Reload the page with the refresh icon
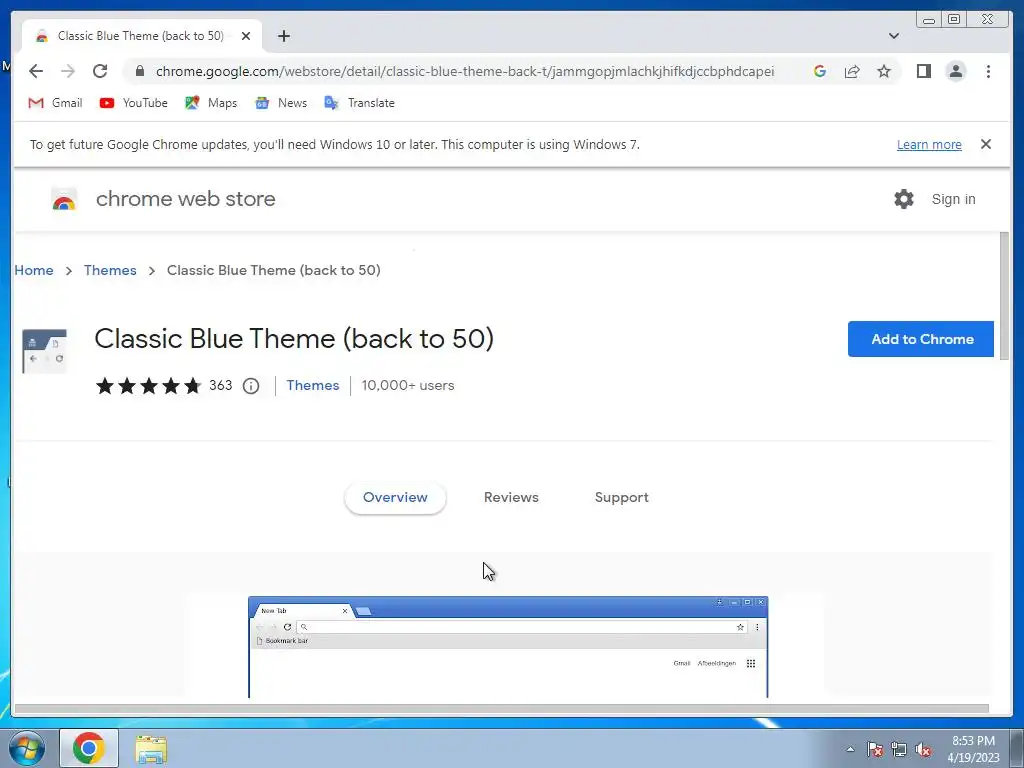This screenshot has height=768, width=1024. (x=100, y=71)
